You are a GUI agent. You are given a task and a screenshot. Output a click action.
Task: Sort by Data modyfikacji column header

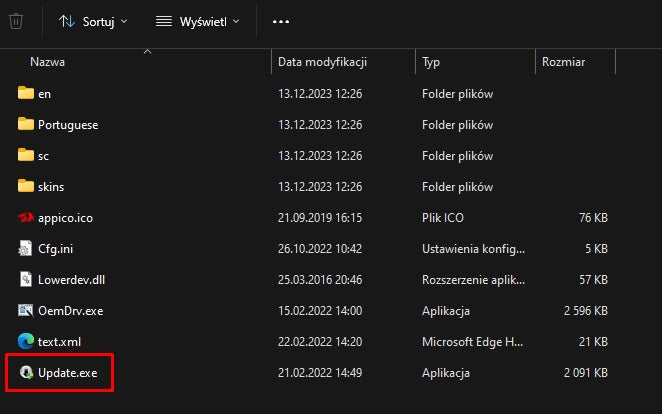point(322,62)
